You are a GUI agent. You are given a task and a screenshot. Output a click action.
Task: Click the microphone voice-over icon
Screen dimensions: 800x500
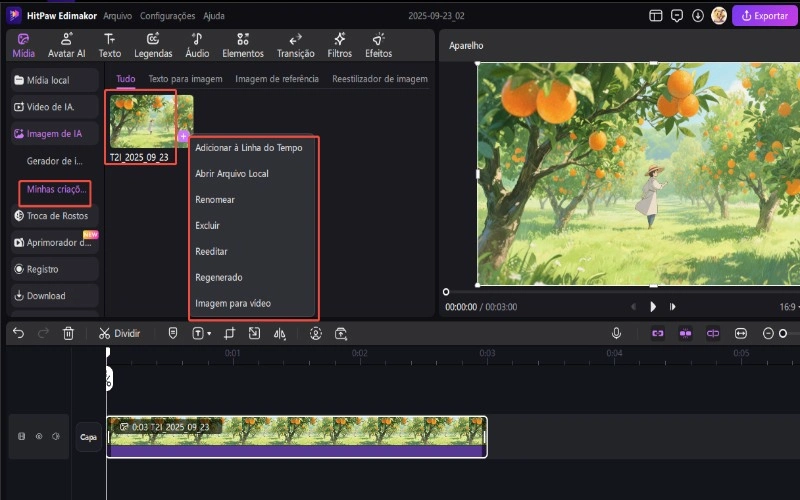[617, 333]
